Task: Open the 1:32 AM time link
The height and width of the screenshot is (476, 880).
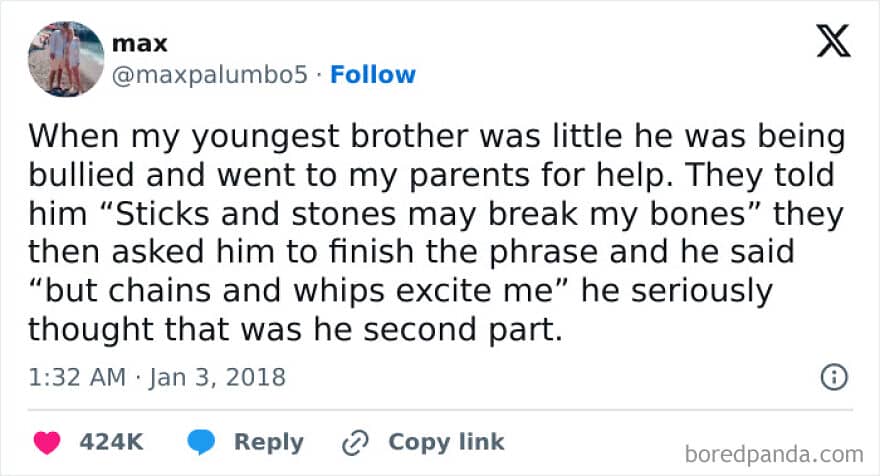Action: [77, 377]
